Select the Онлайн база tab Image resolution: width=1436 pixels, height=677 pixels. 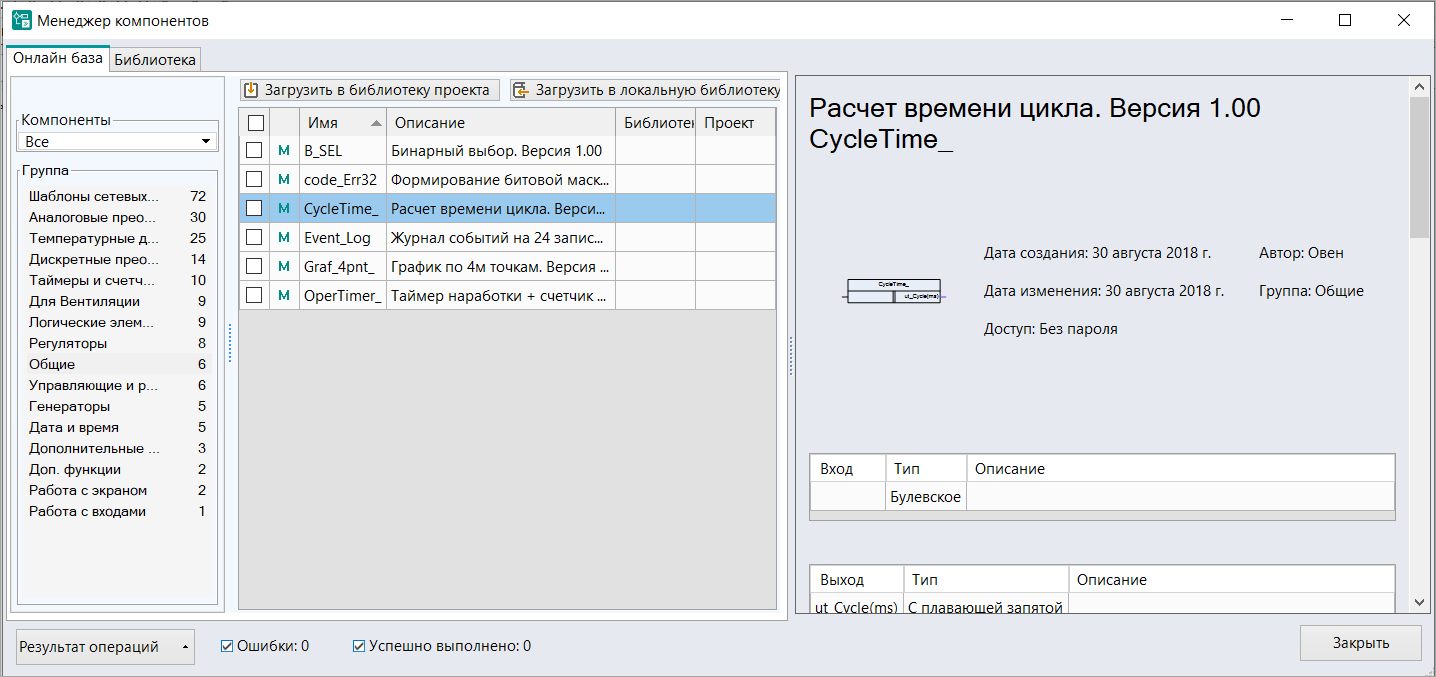click(x=57, y=59)
